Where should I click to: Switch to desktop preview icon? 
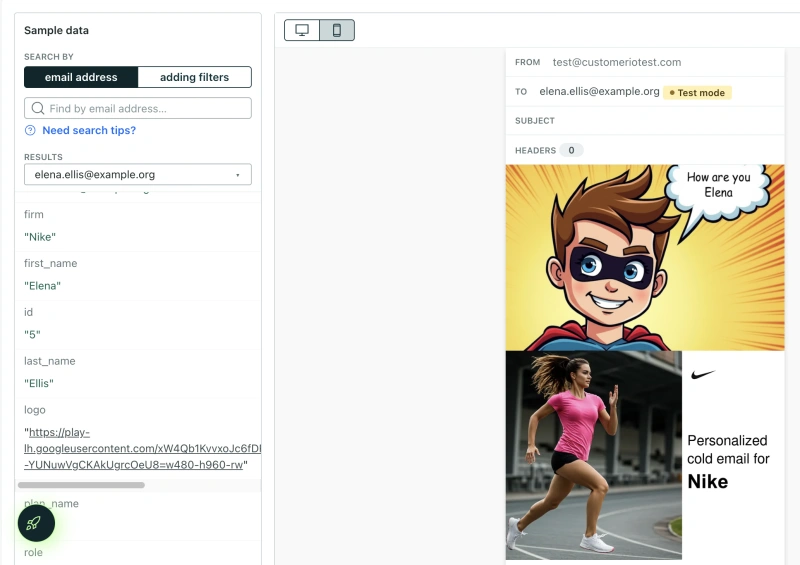[x=302, y=30]
